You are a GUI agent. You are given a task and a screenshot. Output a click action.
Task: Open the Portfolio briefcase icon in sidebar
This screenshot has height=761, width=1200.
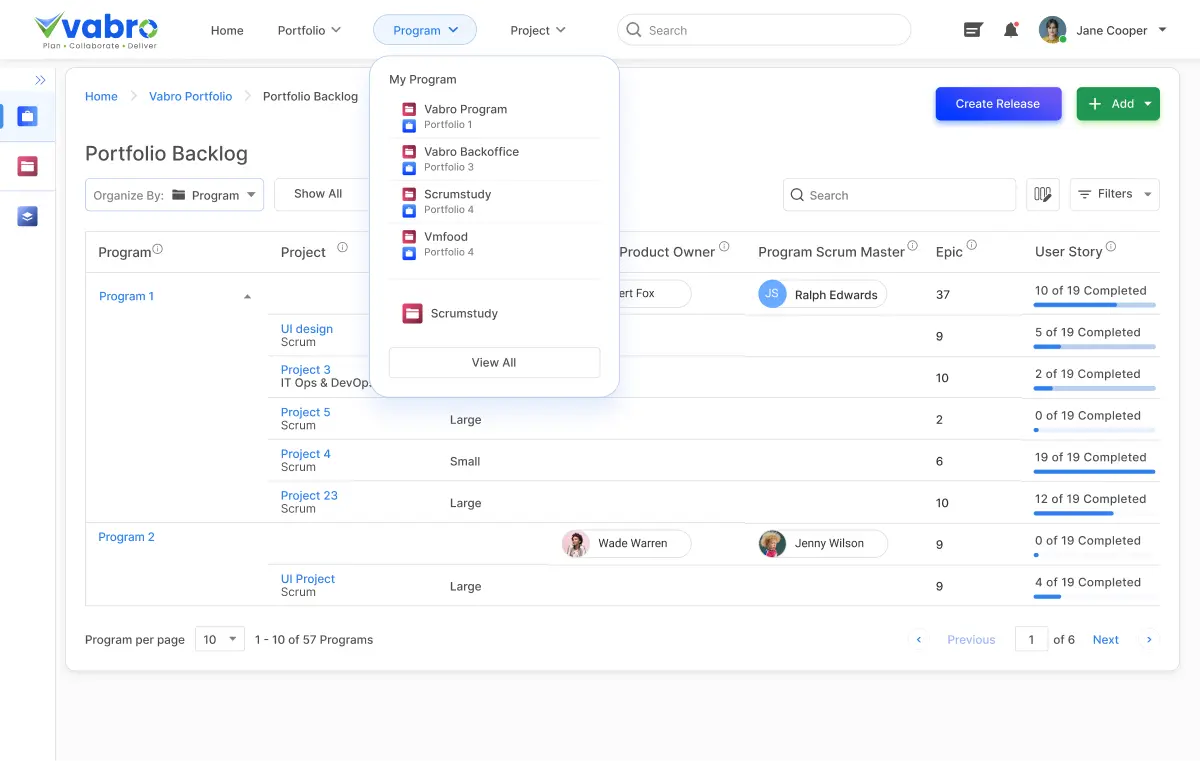(x=28, y=115)
